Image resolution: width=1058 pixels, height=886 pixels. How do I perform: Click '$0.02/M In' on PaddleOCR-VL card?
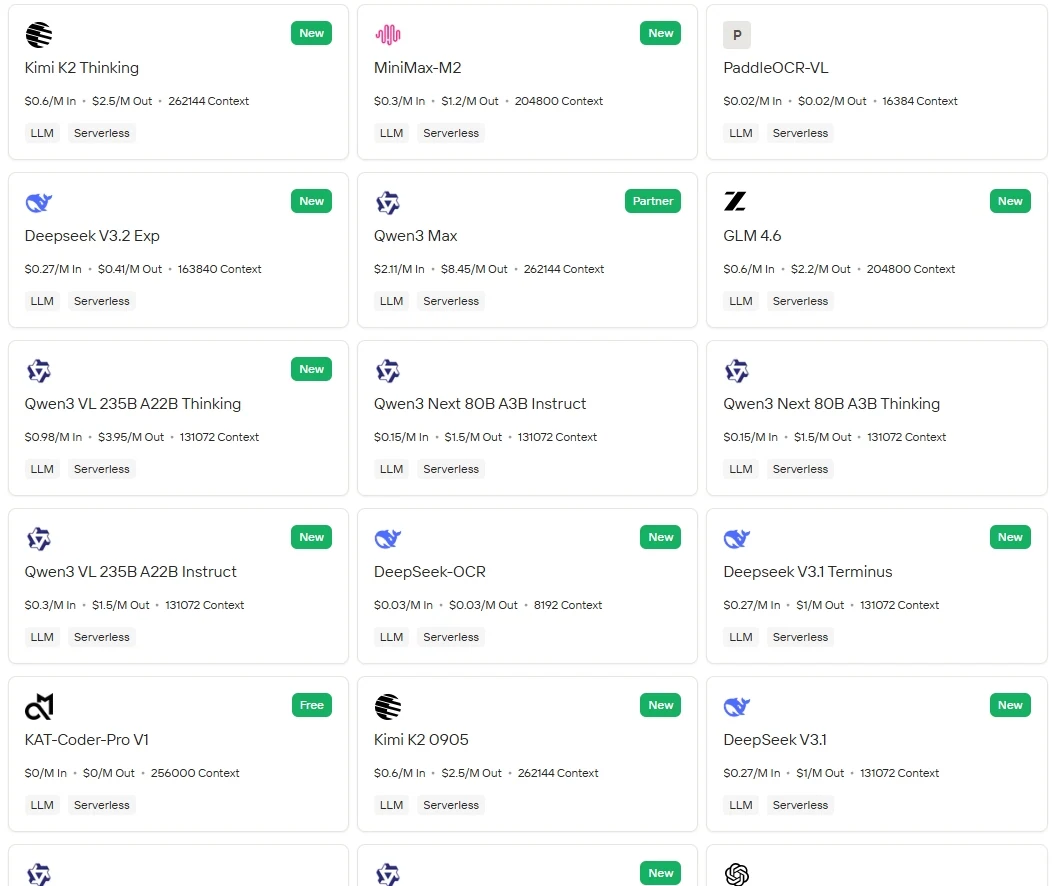(x=752, y=101)
